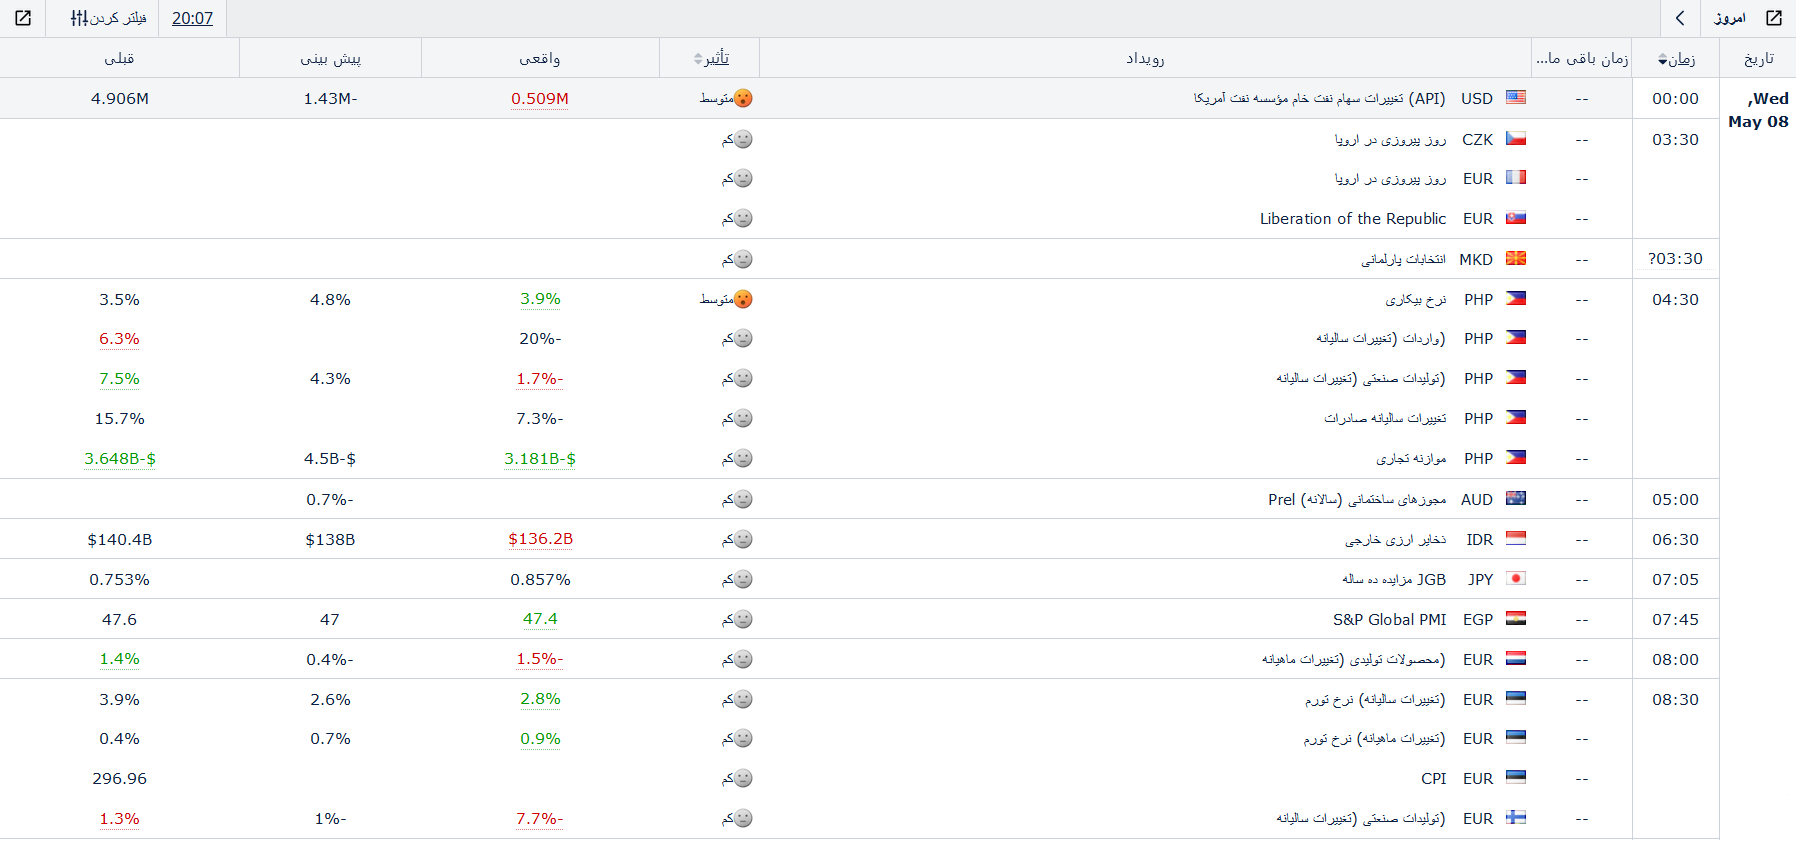Open the filter settings button
Viewport: 1803px width, 841px height.
coord(108,18)
